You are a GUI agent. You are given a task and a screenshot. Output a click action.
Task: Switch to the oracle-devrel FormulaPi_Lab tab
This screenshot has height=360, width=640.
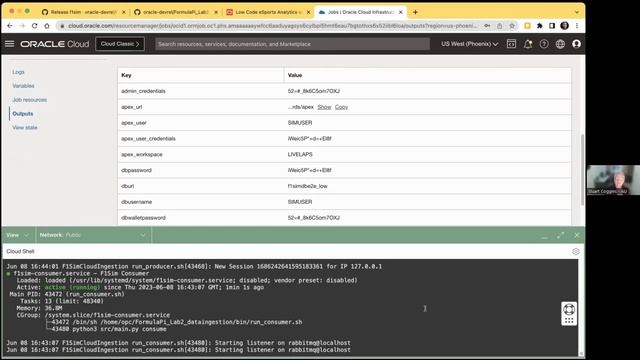click(x=176, y=12)
